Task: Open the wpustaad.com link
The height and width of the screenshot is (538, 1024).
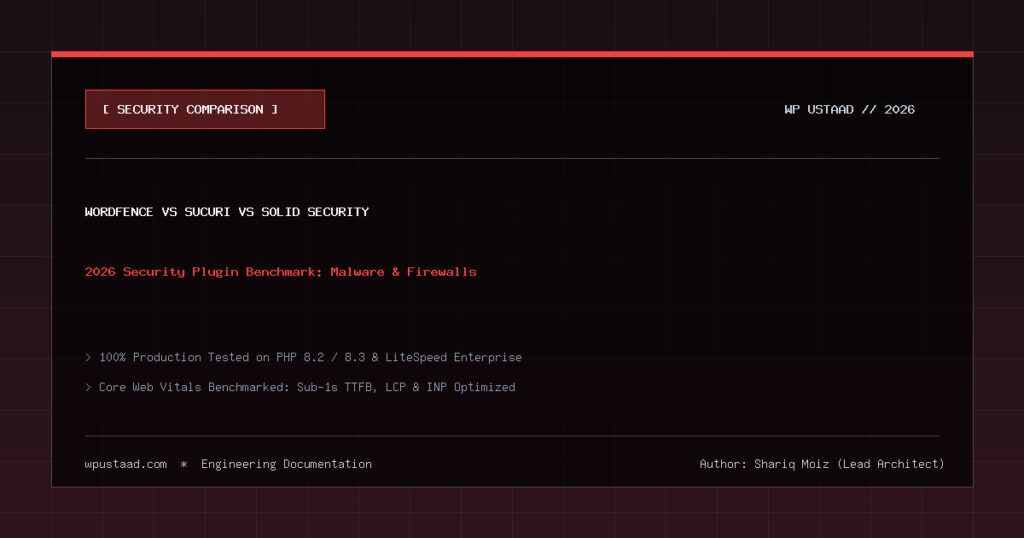Action: 125,464
